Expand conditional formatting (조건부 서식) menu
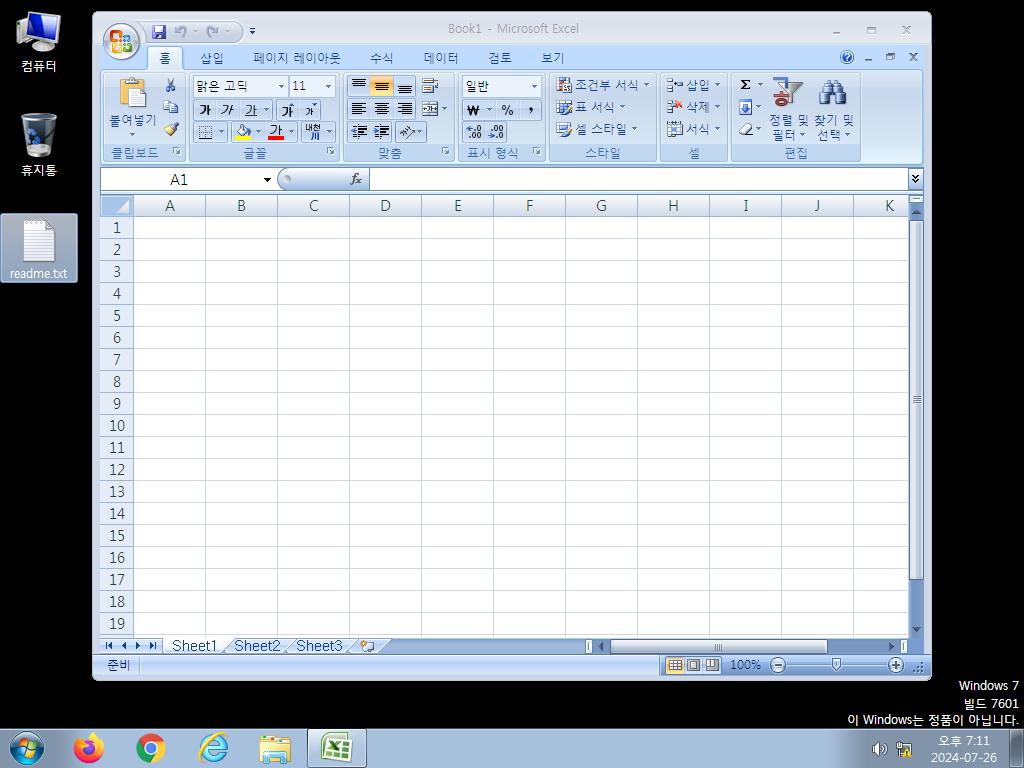The width and height of the screenshot is (1024, 768). tap(603, 85)
